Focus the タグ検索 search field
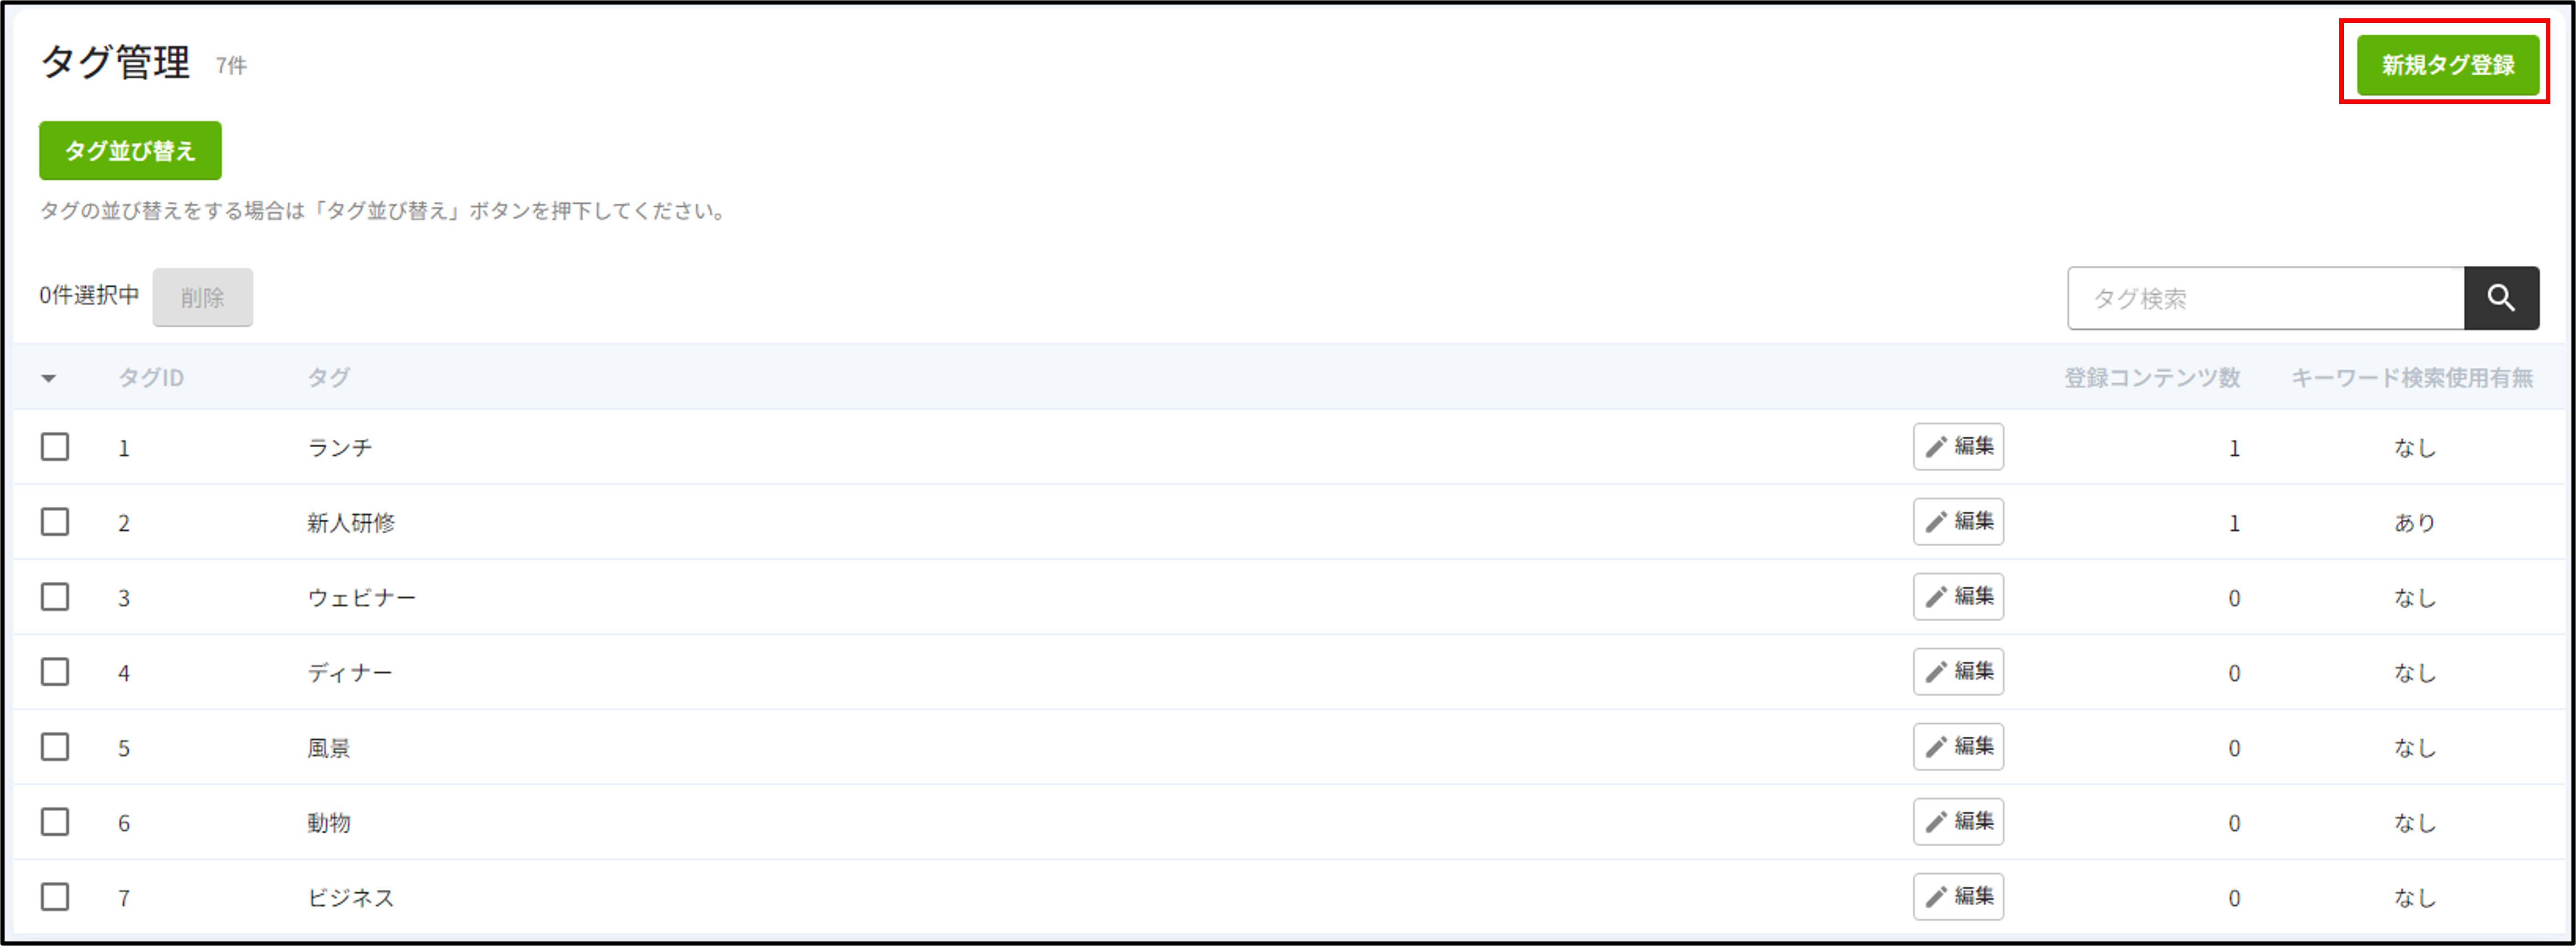 (x=2266, y=298)
